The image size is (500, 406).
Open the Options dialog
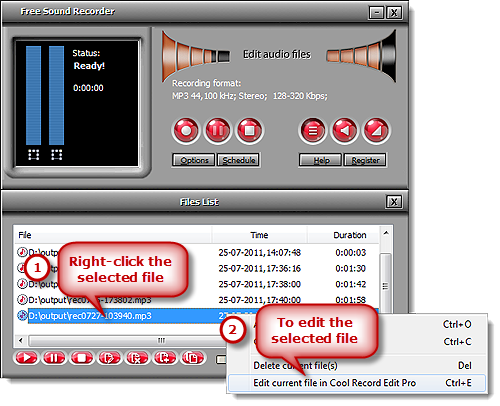tap(194, 160)
